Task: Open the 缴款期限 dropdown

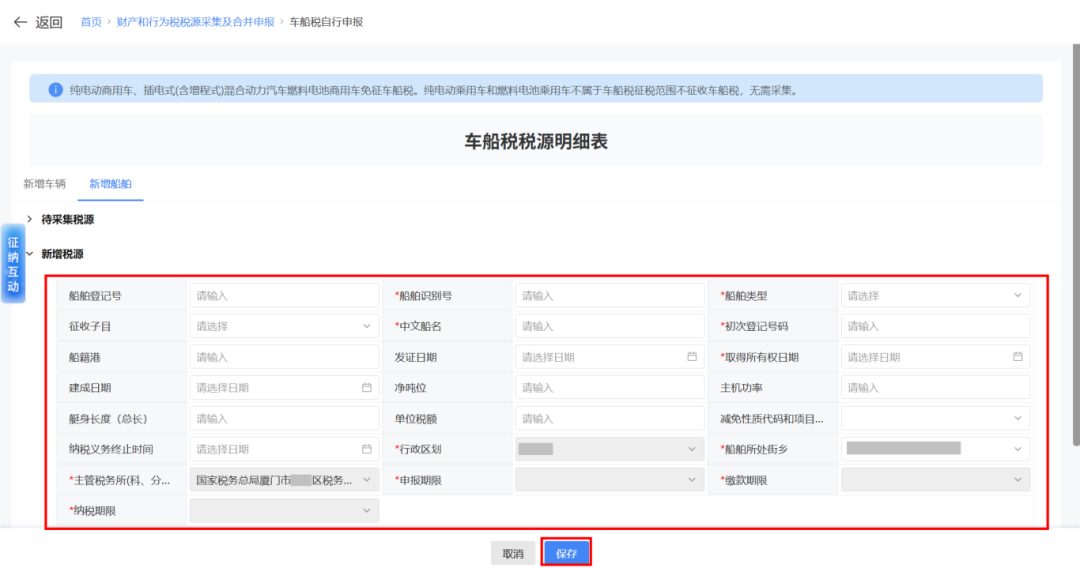Action: pos(935,480)
